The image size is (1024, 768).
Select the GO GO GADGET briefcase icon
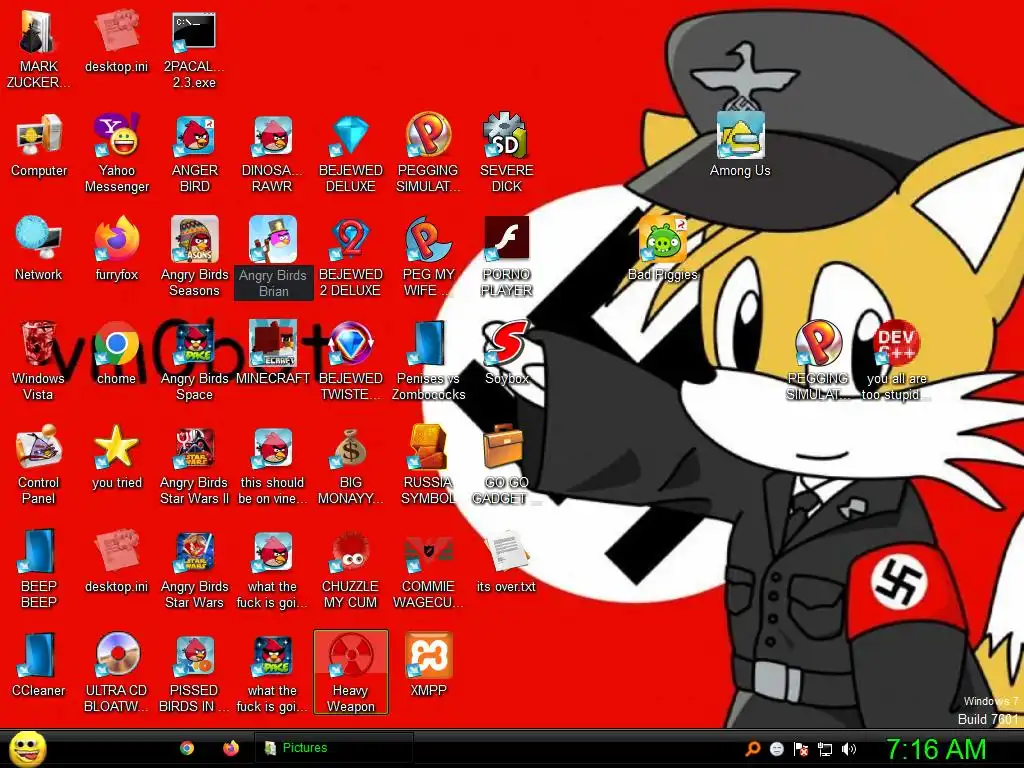coord(507,464)
